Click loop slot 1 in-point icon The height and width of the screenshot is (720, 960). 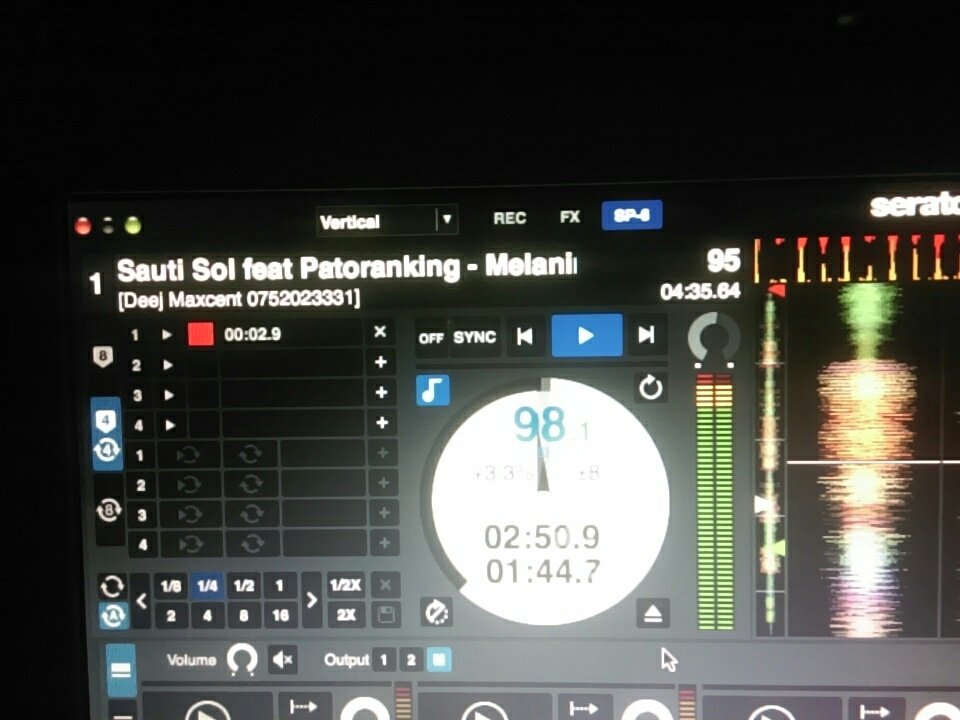pos(187,455)
